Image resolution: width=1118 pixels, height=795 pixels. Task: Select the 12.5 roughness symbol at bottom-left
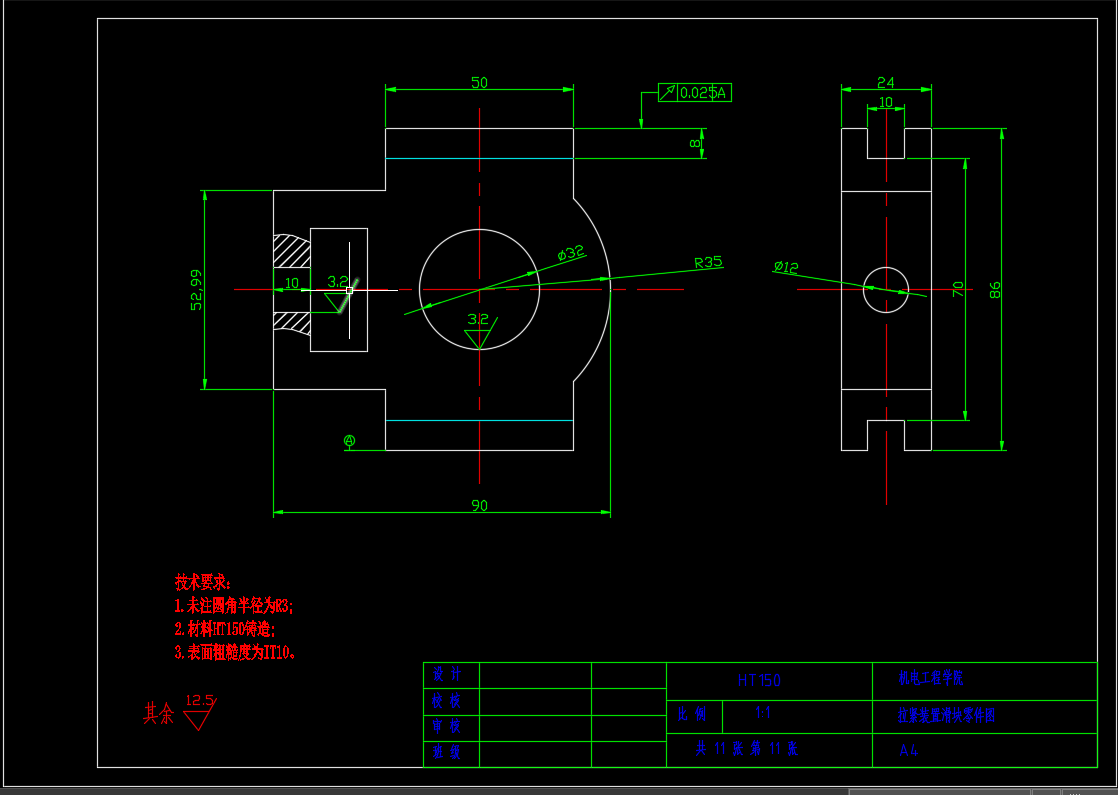(200, 711)
